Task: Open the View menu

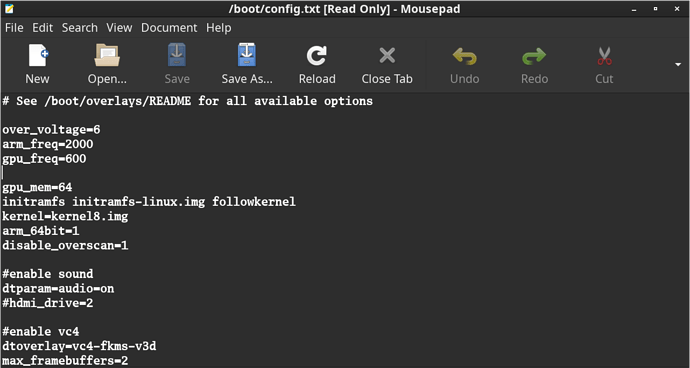Action: click(x=119, y=28)
